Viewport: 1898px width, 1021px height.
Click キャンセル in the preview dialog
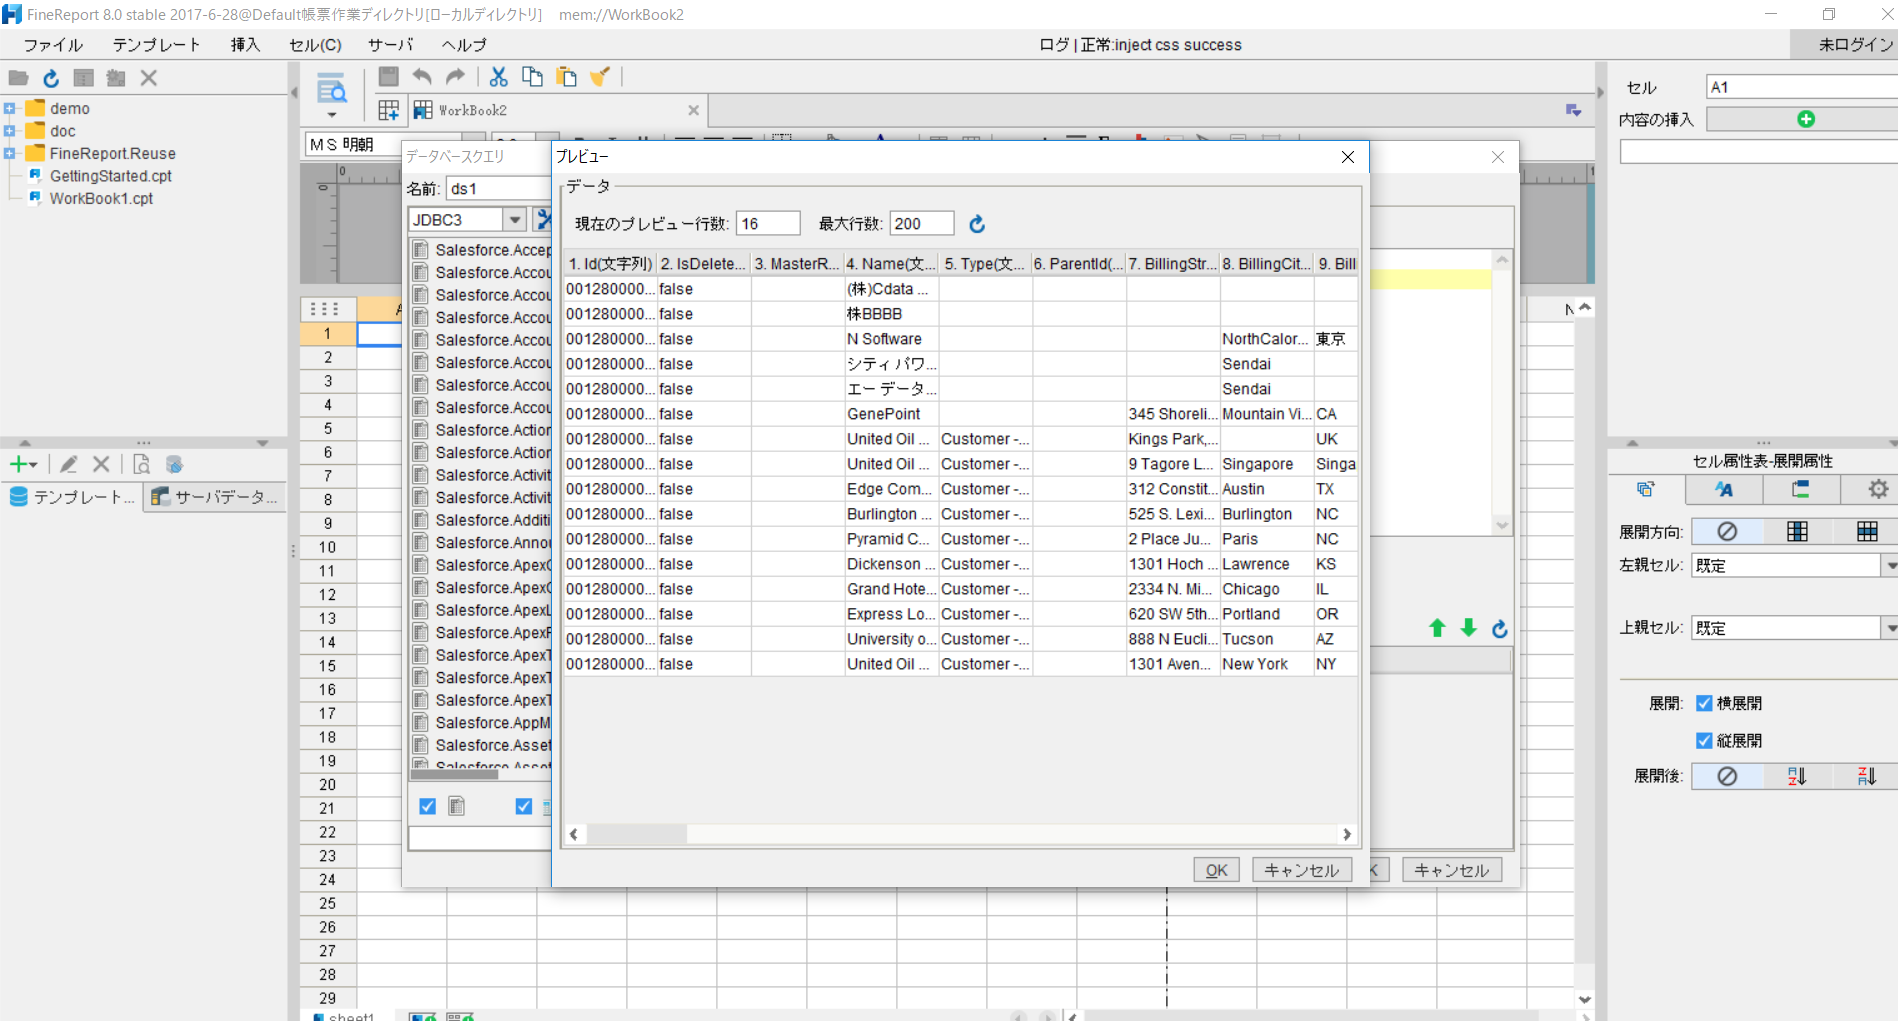1302,870
